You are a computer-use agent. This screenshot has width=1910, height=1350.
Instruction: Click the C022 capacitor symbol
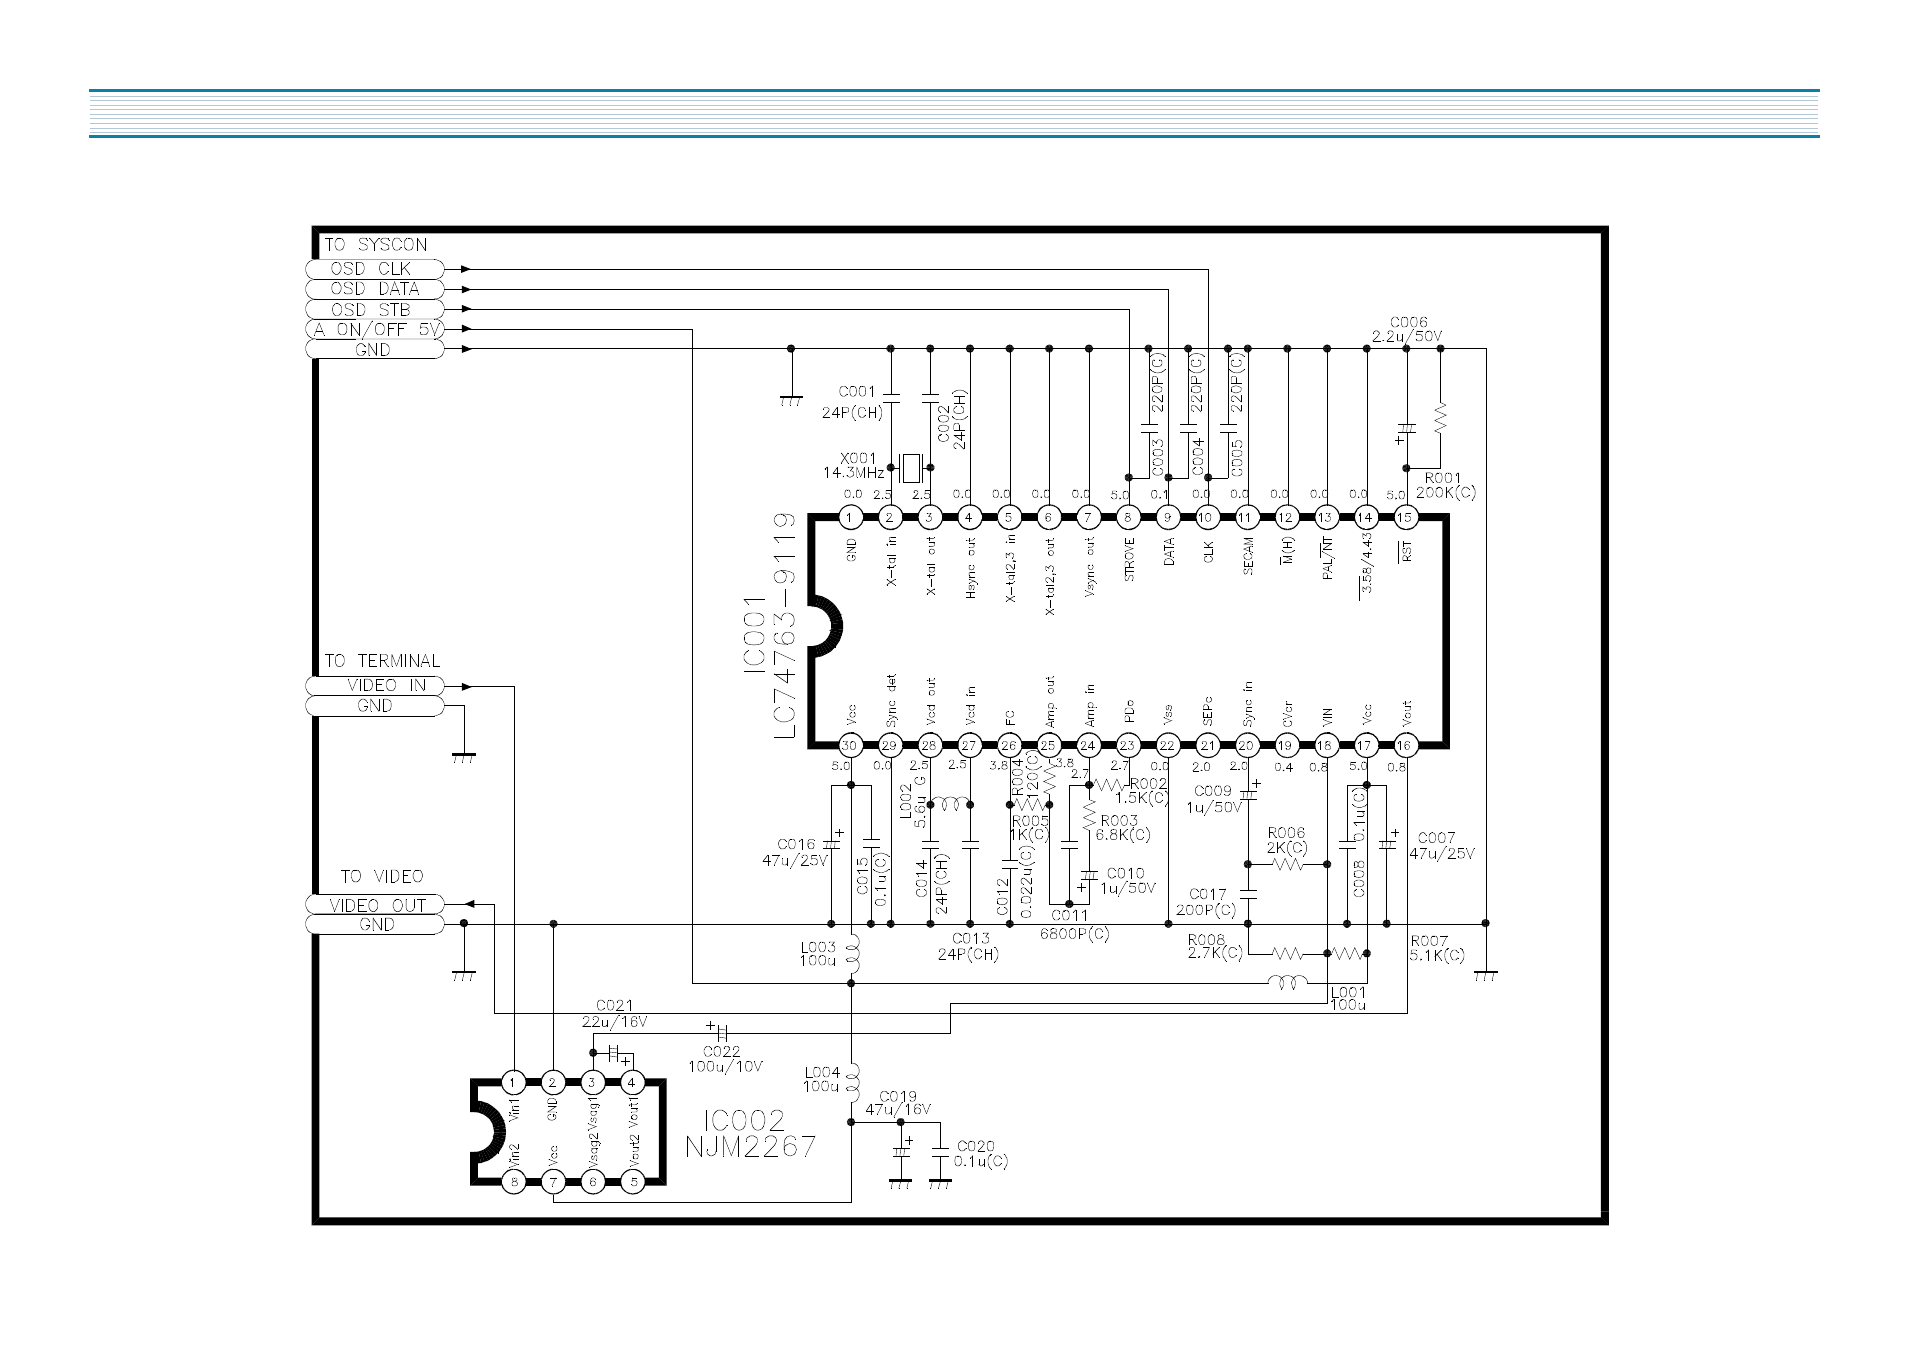pyautogui.click(x=722, y=1031)
